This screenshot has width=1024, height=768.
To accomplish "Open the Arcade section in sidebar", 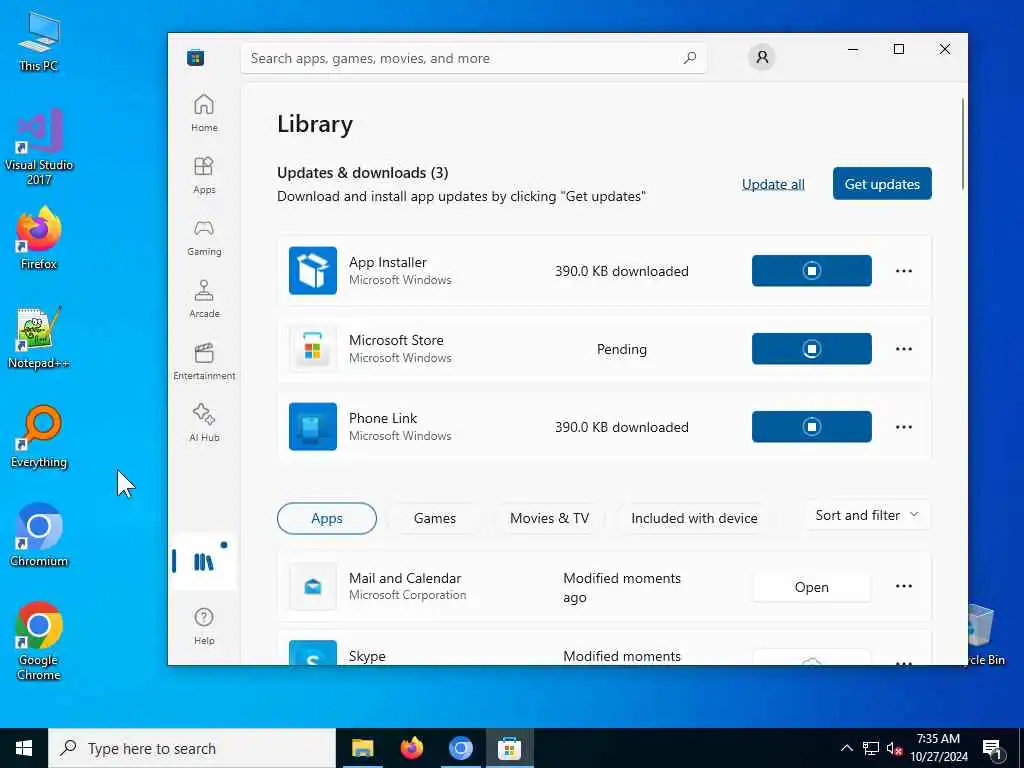I will 204,299.
